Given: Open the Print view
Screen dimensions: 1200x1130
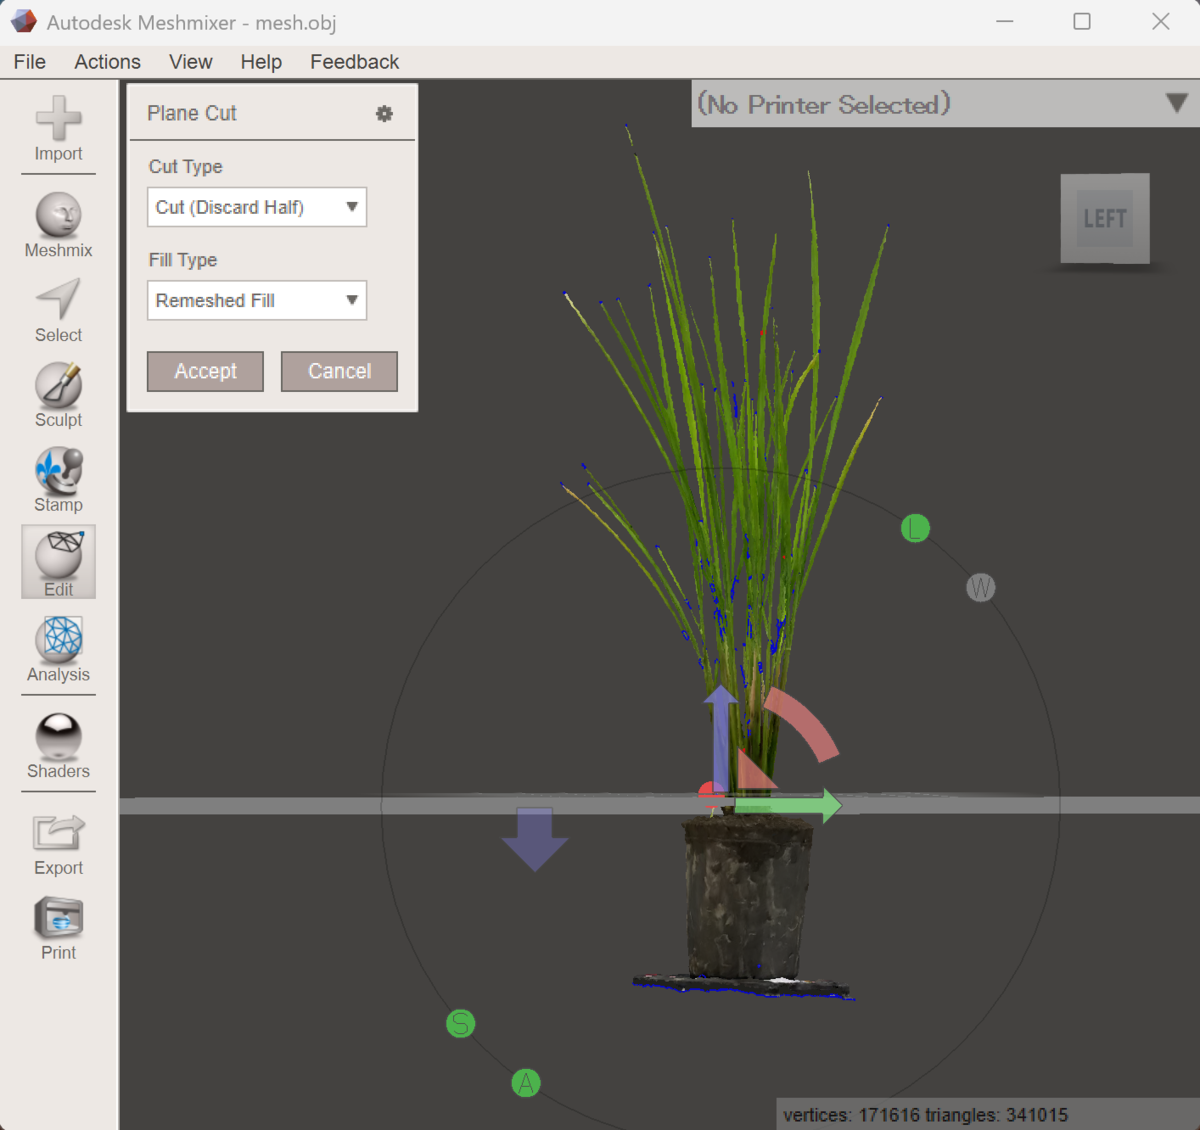Looking at the screenshot, I should coord(58,929).
